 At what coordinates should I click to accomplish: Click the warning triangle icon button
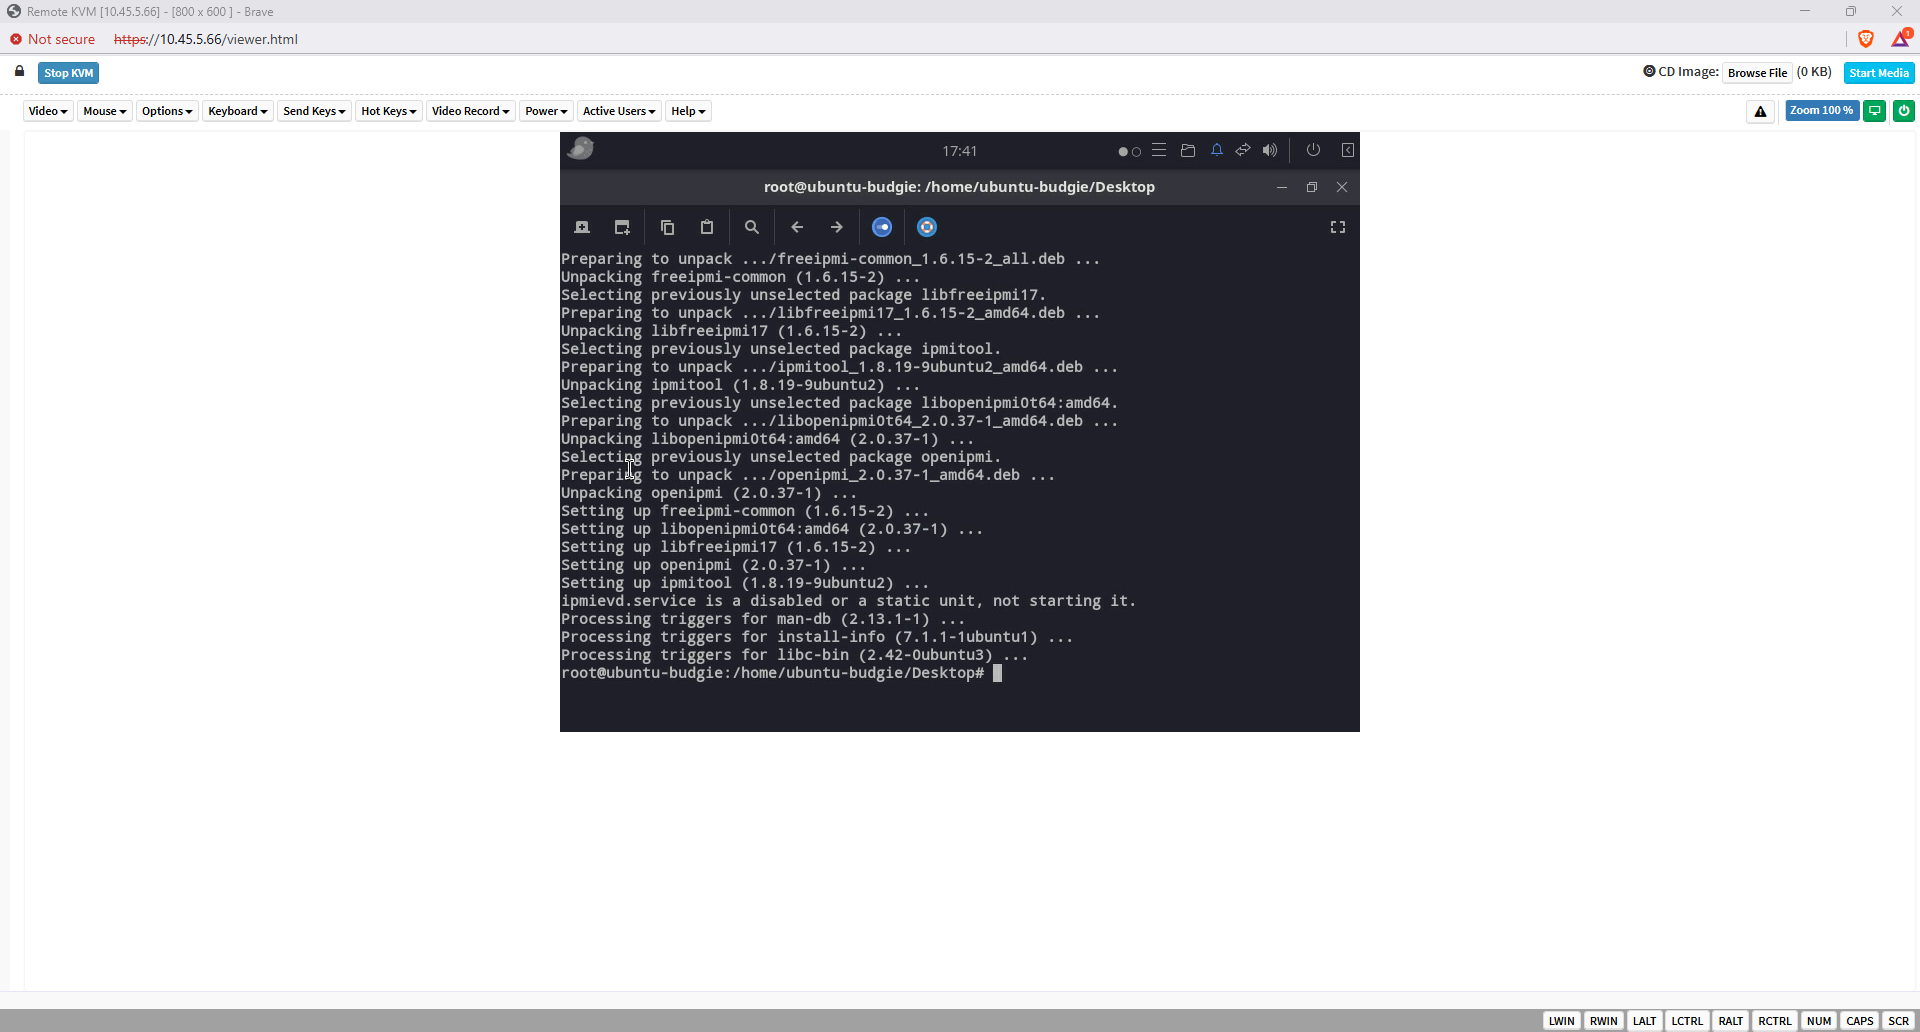click(x=1760, y=111)
